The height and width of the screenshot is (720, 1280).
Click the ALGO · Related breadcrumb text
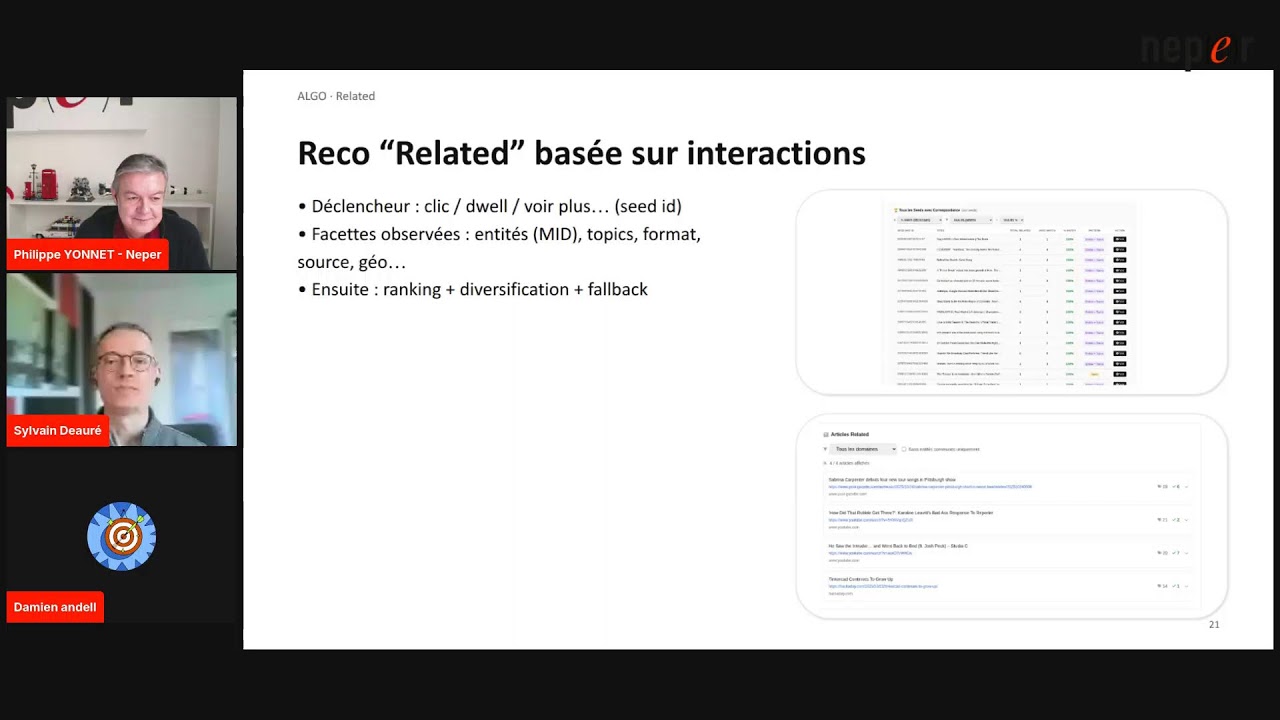pos(336,96)
